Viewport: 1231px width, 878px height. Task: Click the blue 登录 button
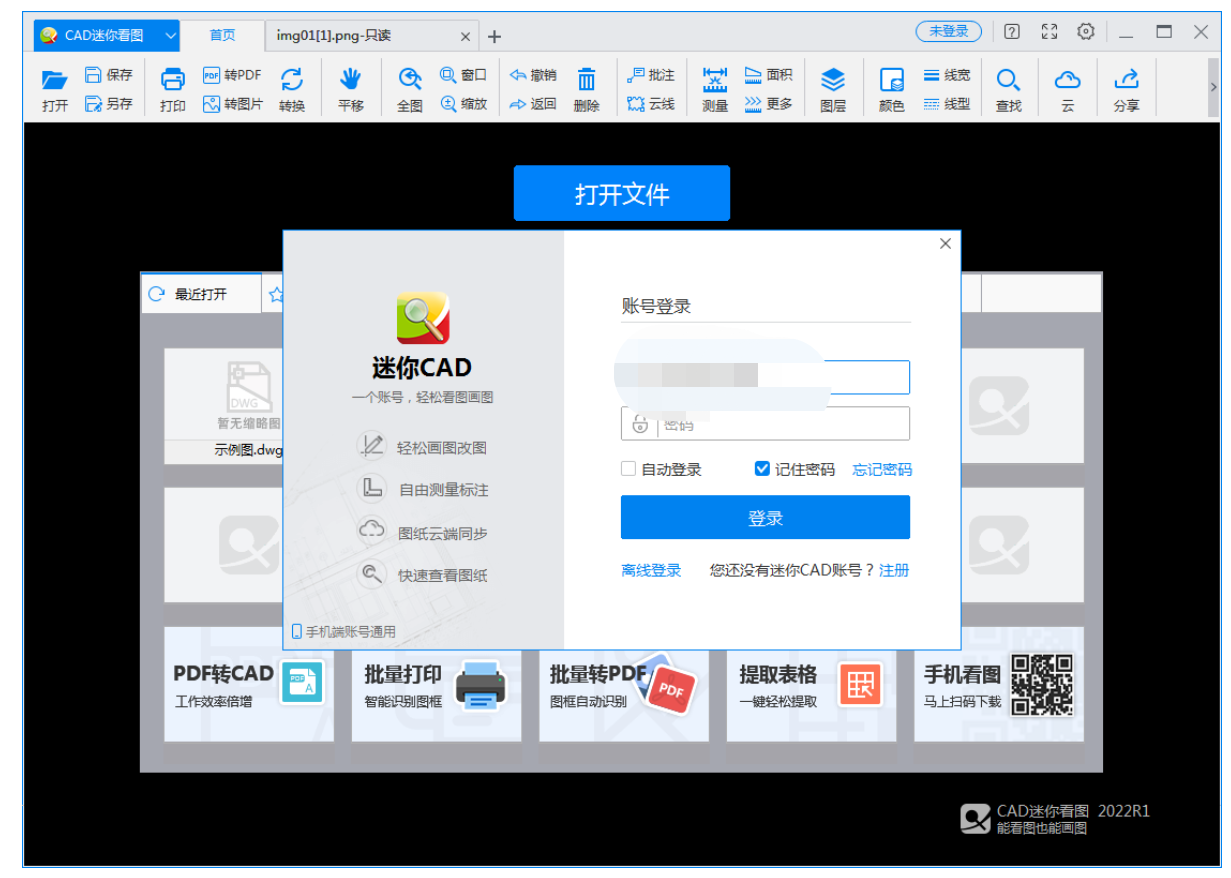click(x=765, y=518)
